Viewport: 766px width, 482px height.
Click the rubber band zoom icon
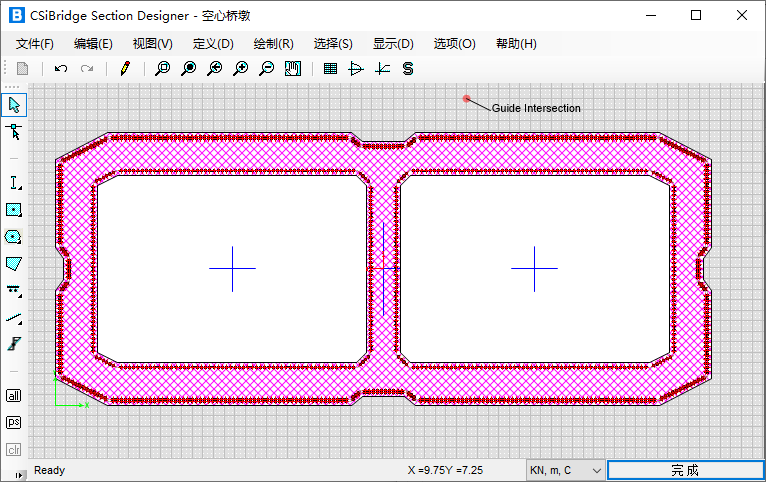click(x=162, y=69)
